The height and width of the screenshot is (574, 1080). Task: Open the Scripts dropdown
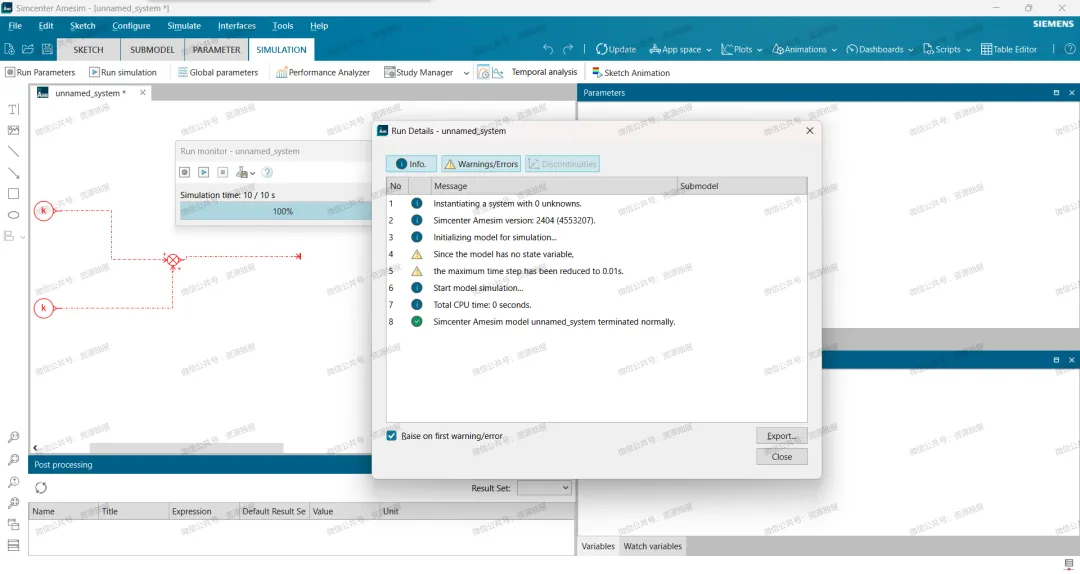click(x=947, y=50)
